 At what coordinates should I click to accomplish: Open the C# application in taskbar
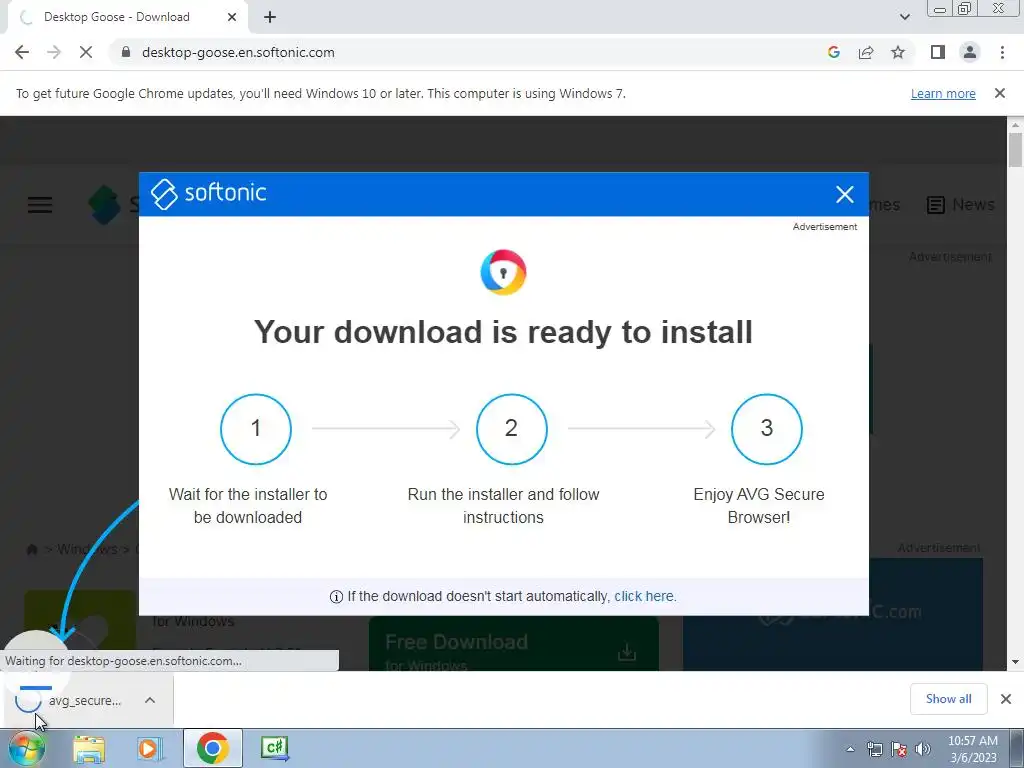pos(275,748)
